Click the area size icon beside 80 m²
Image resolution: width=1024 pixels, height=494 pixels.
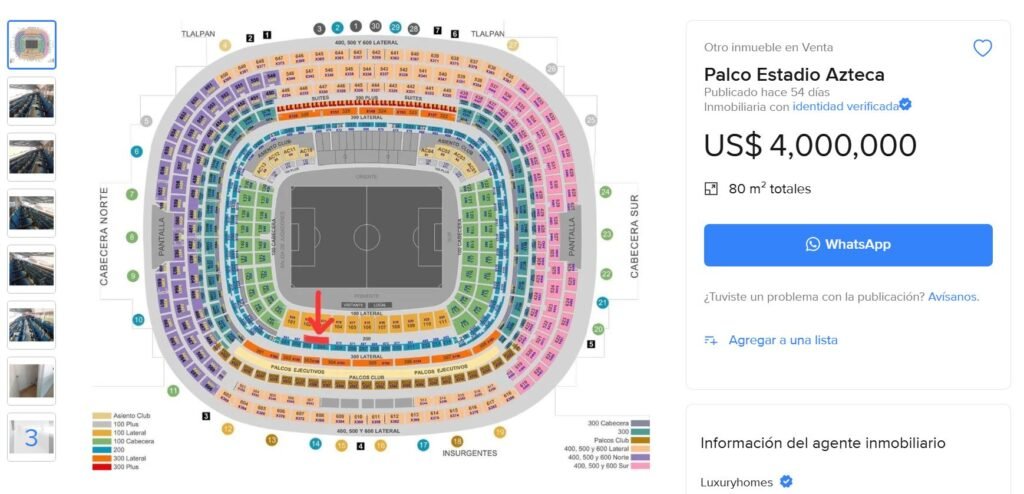coord(711,188)
